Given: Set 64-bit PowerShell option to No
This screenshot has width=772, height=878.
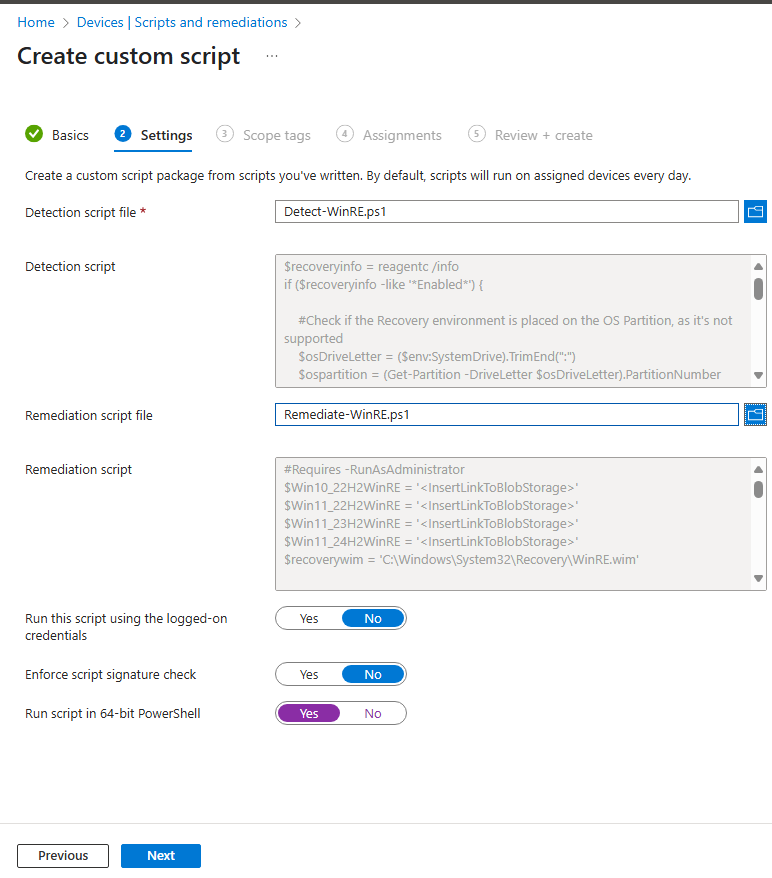Looking at the screenshot, I should tap(373, 713).
